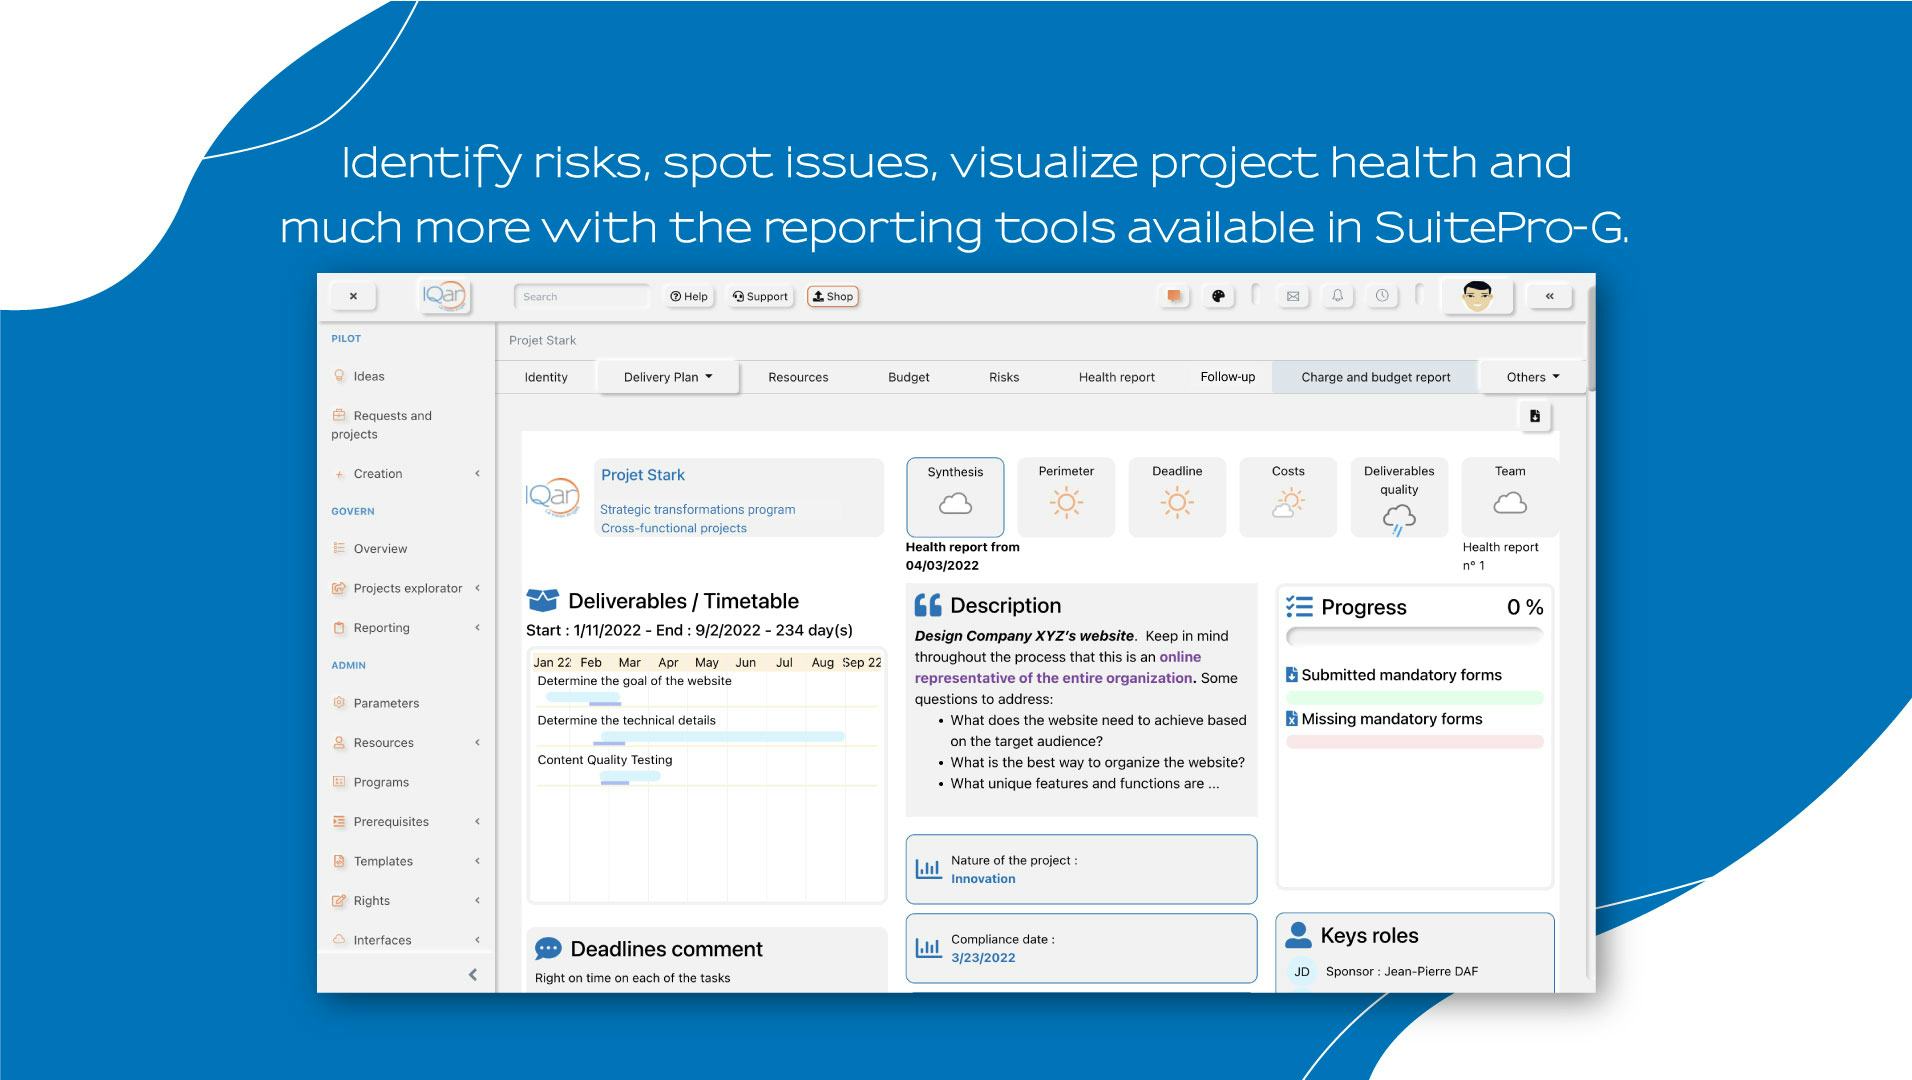Viewport: 1912px width, 1080px height.
Task: Open the clock history icon in top toolbar
Action: (x=1382, y=296)
